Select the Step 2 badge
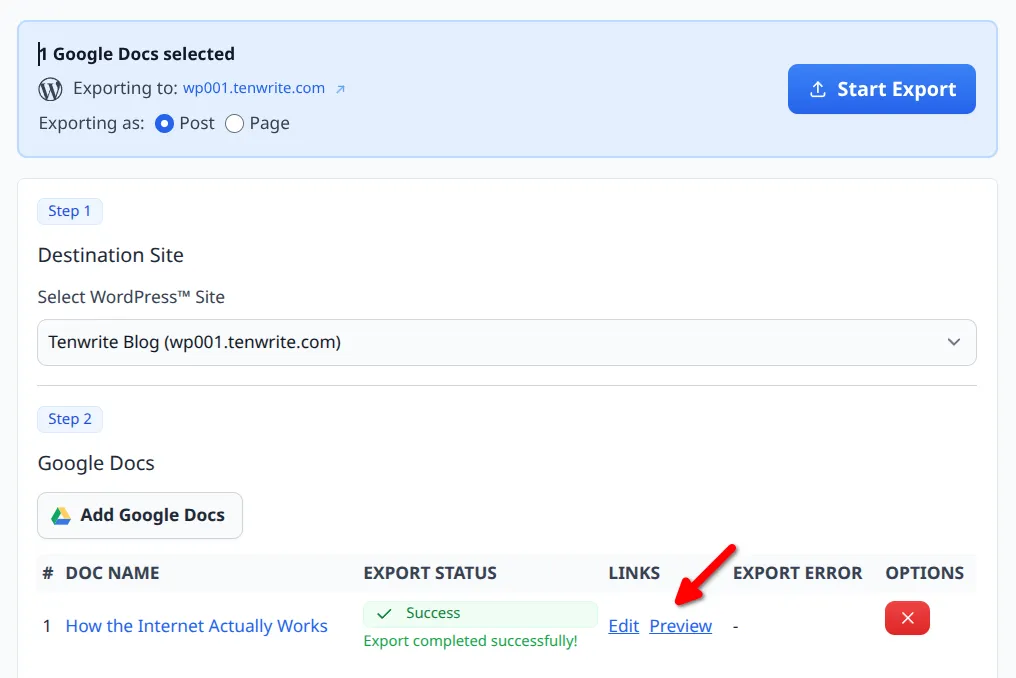 coord(70,419)
